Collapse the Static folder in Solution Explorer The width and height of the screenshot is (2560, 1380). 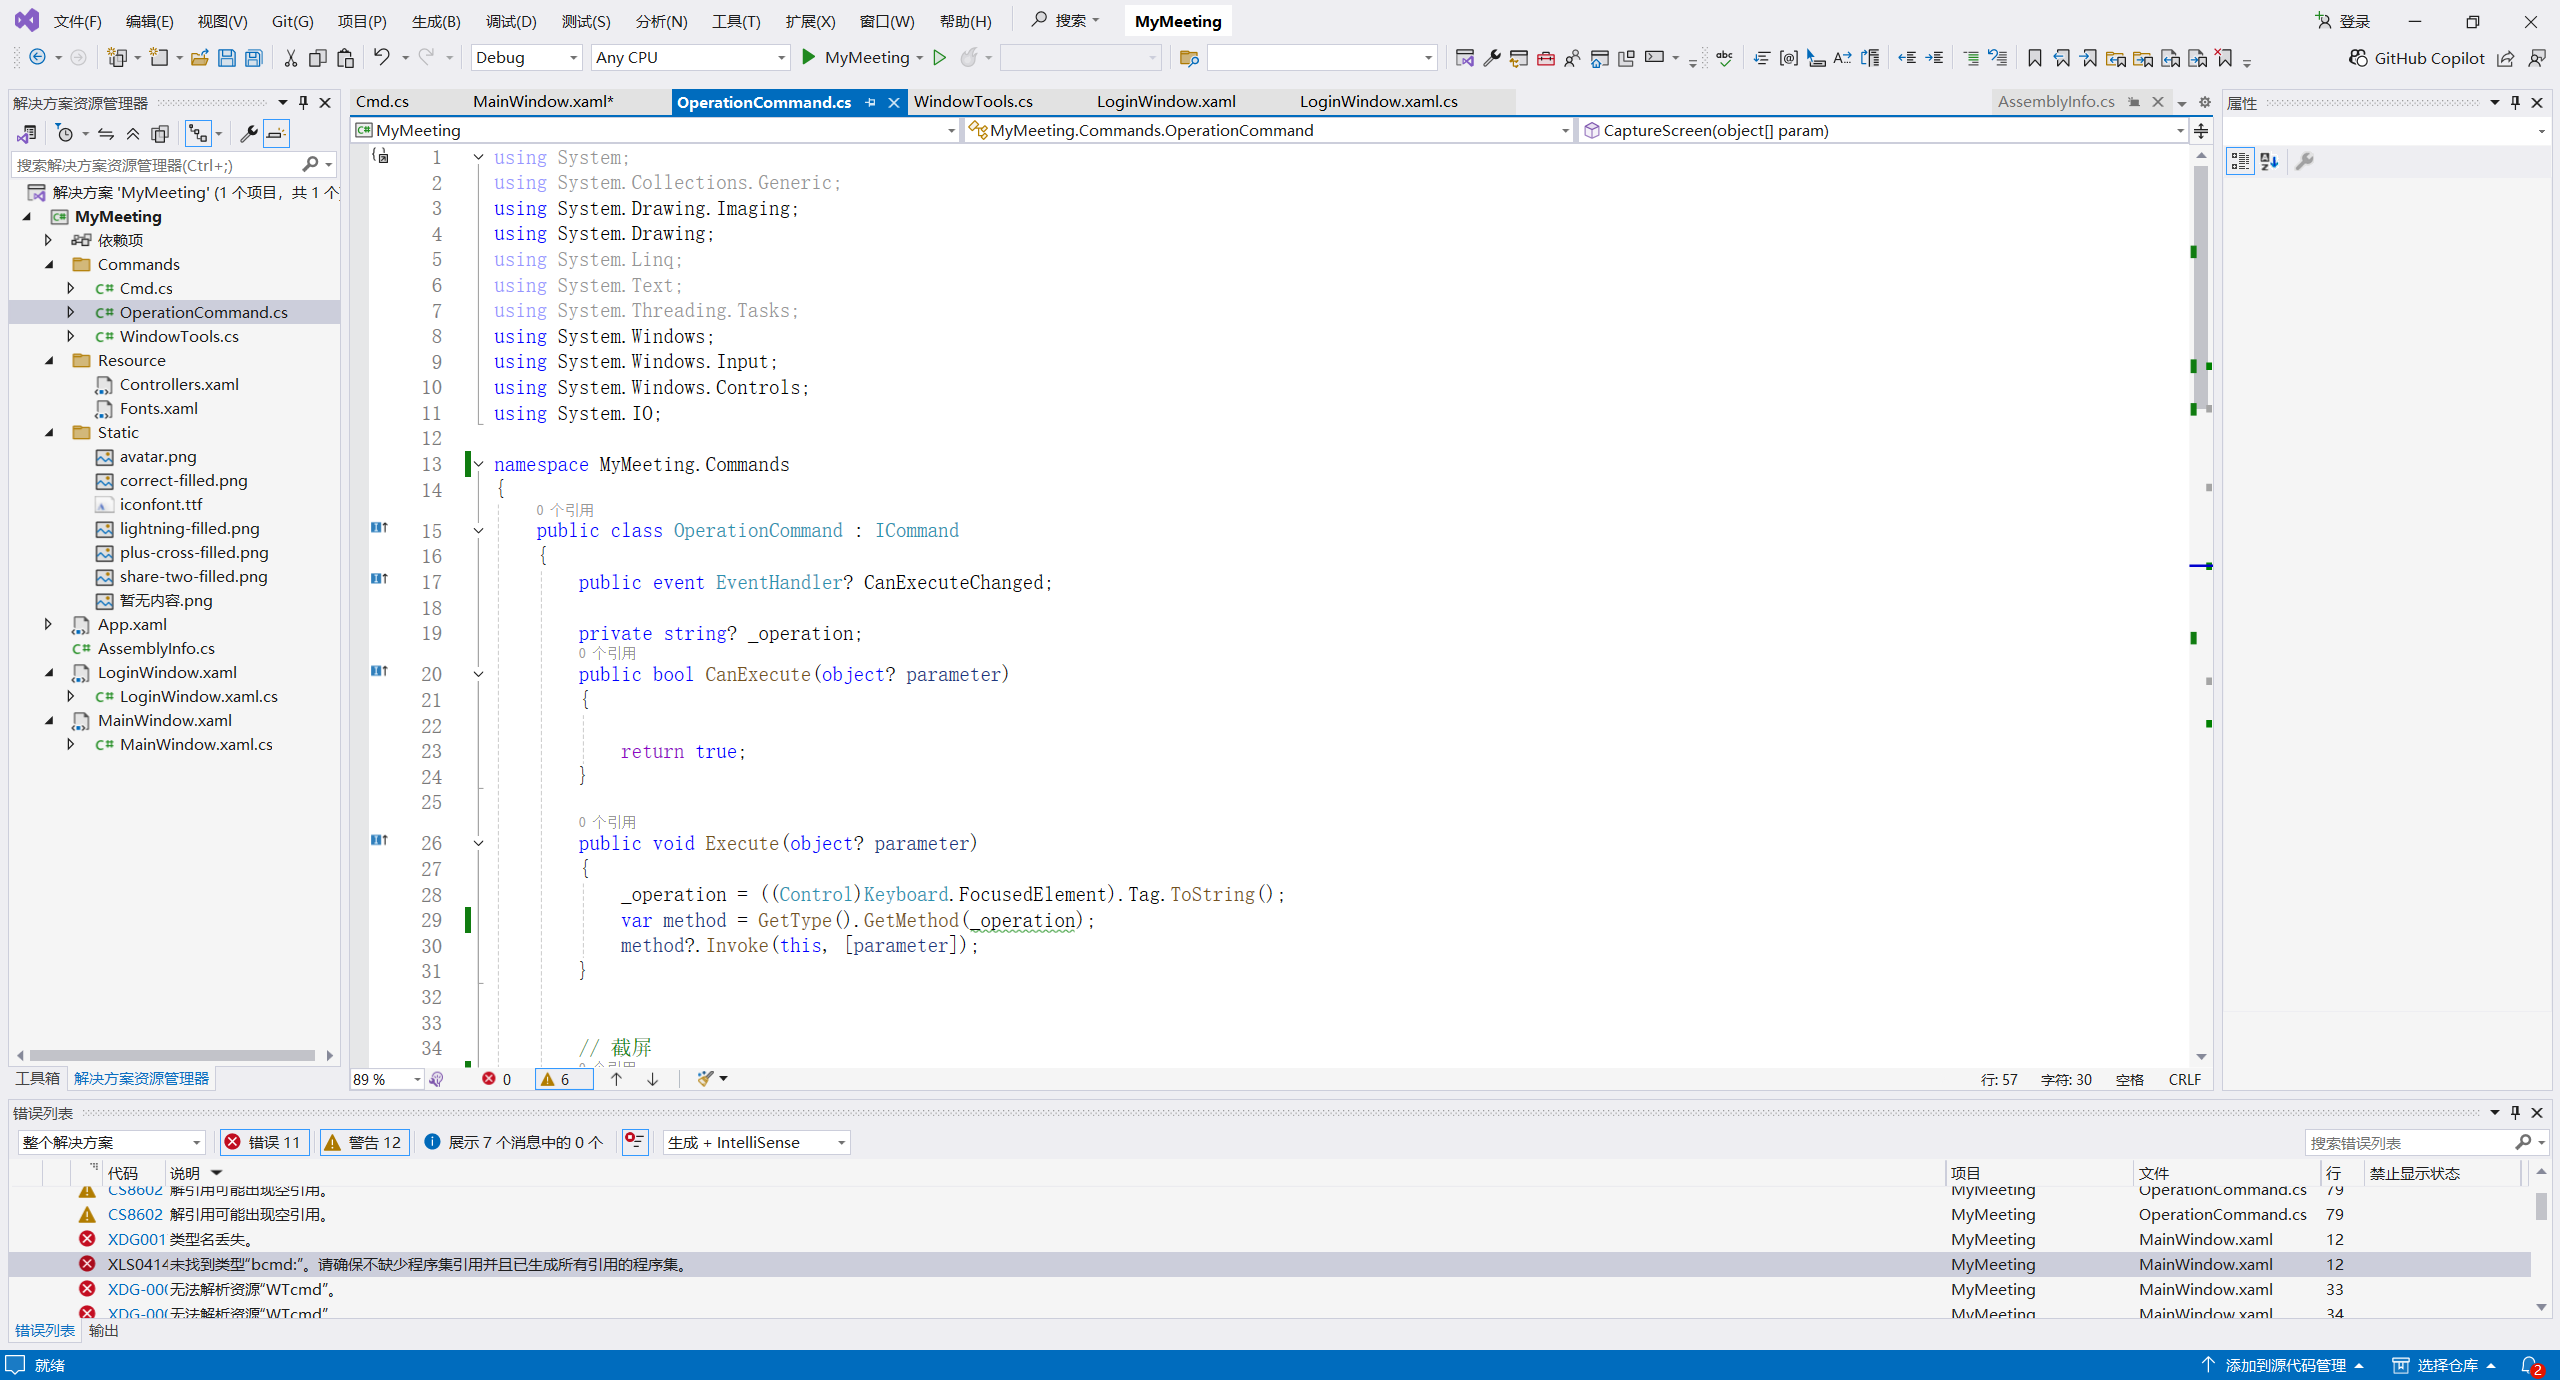(x=49, y=432)
